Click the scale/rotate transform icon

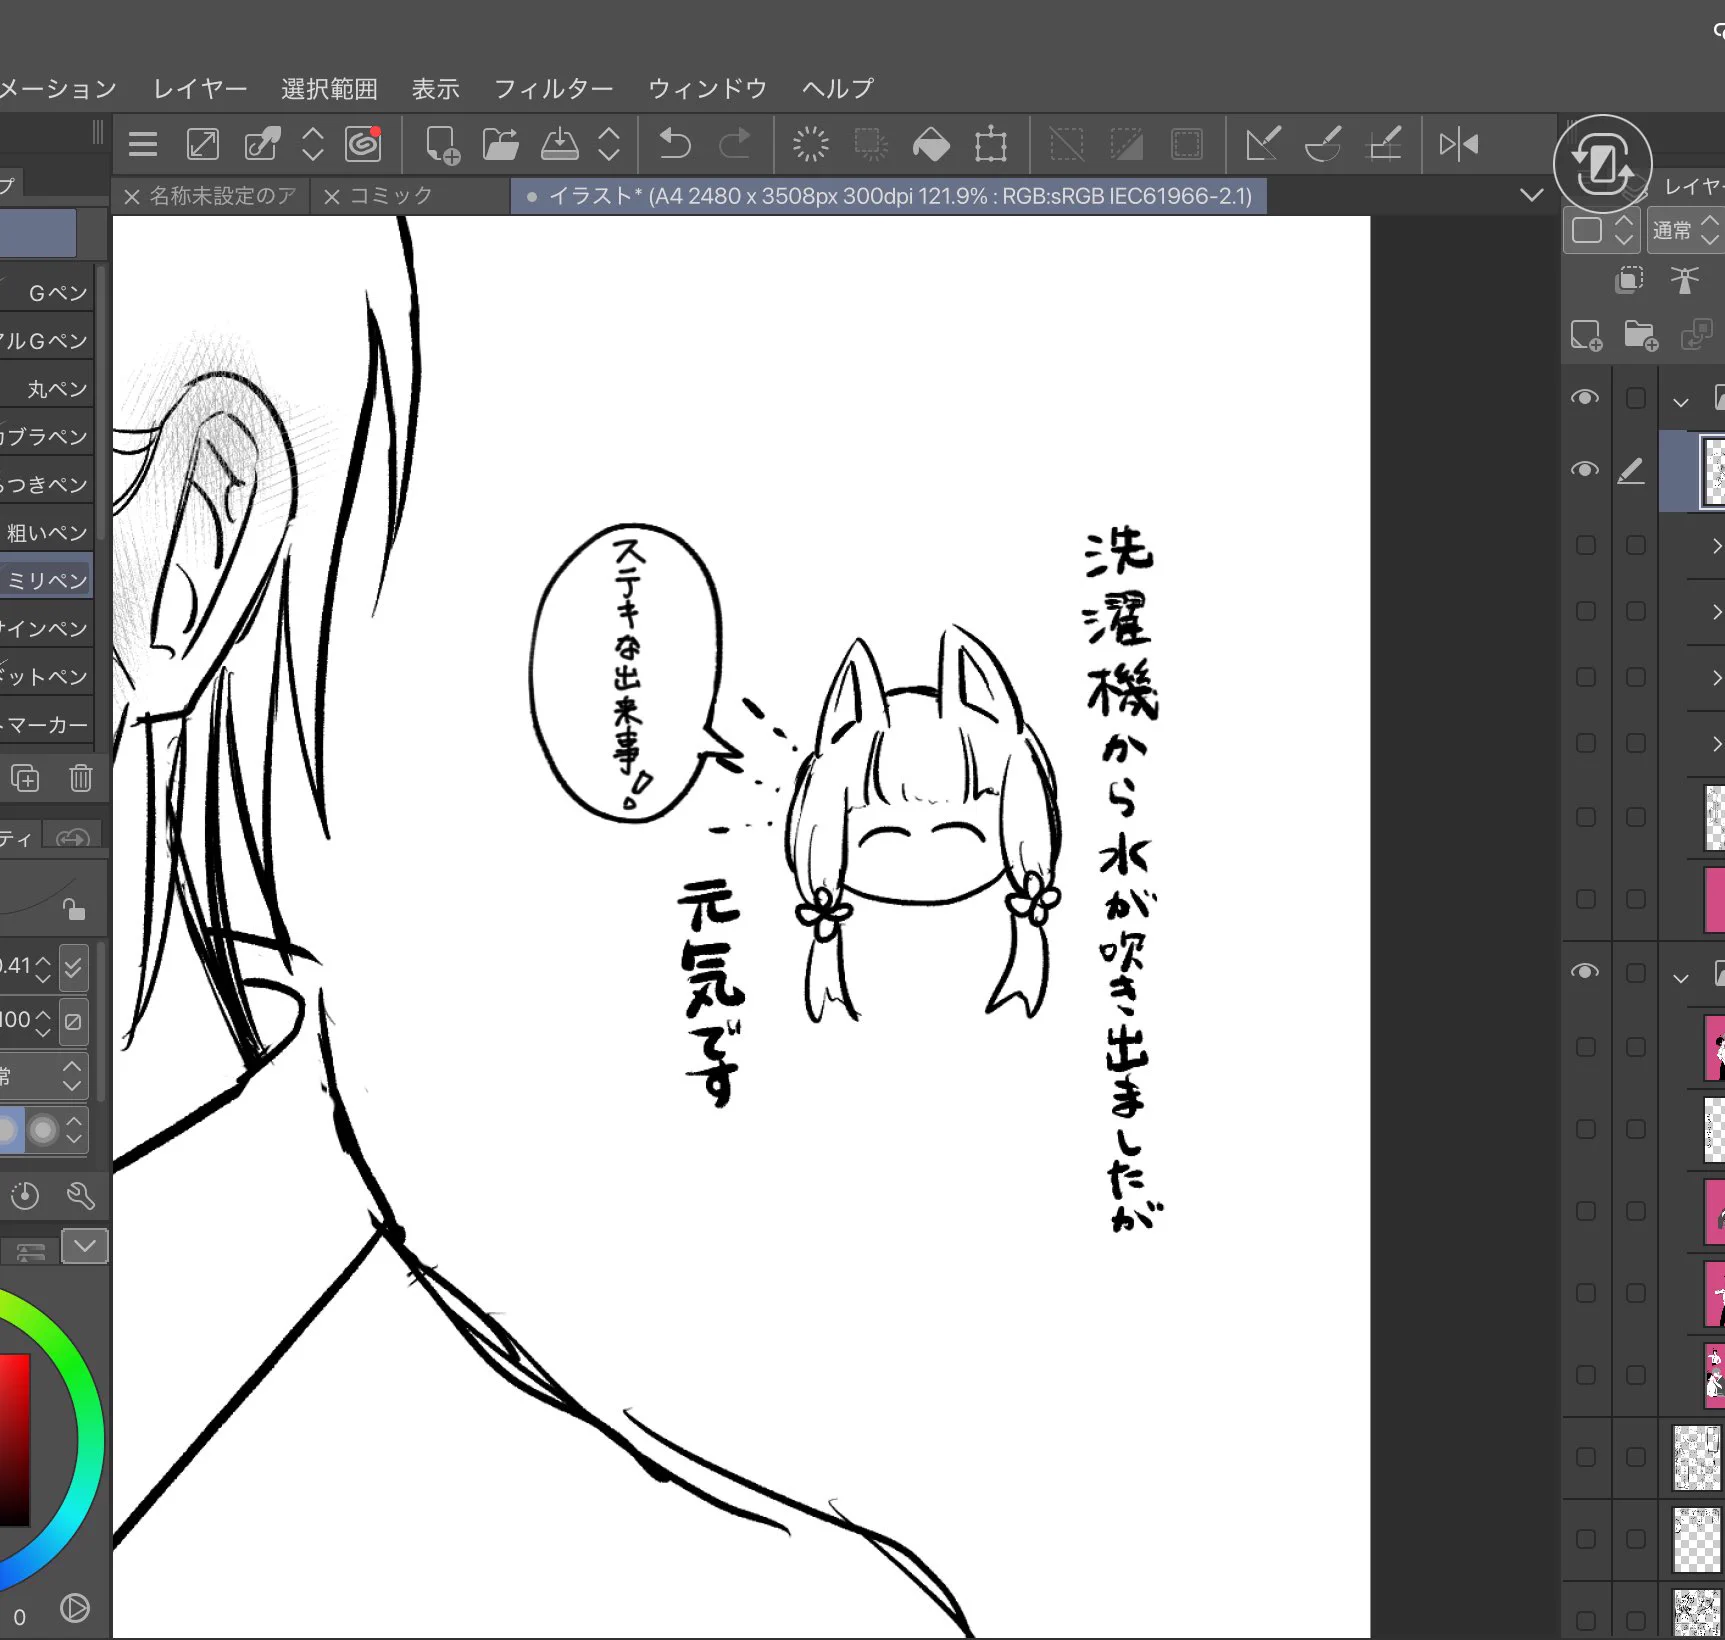coord(991,145)
